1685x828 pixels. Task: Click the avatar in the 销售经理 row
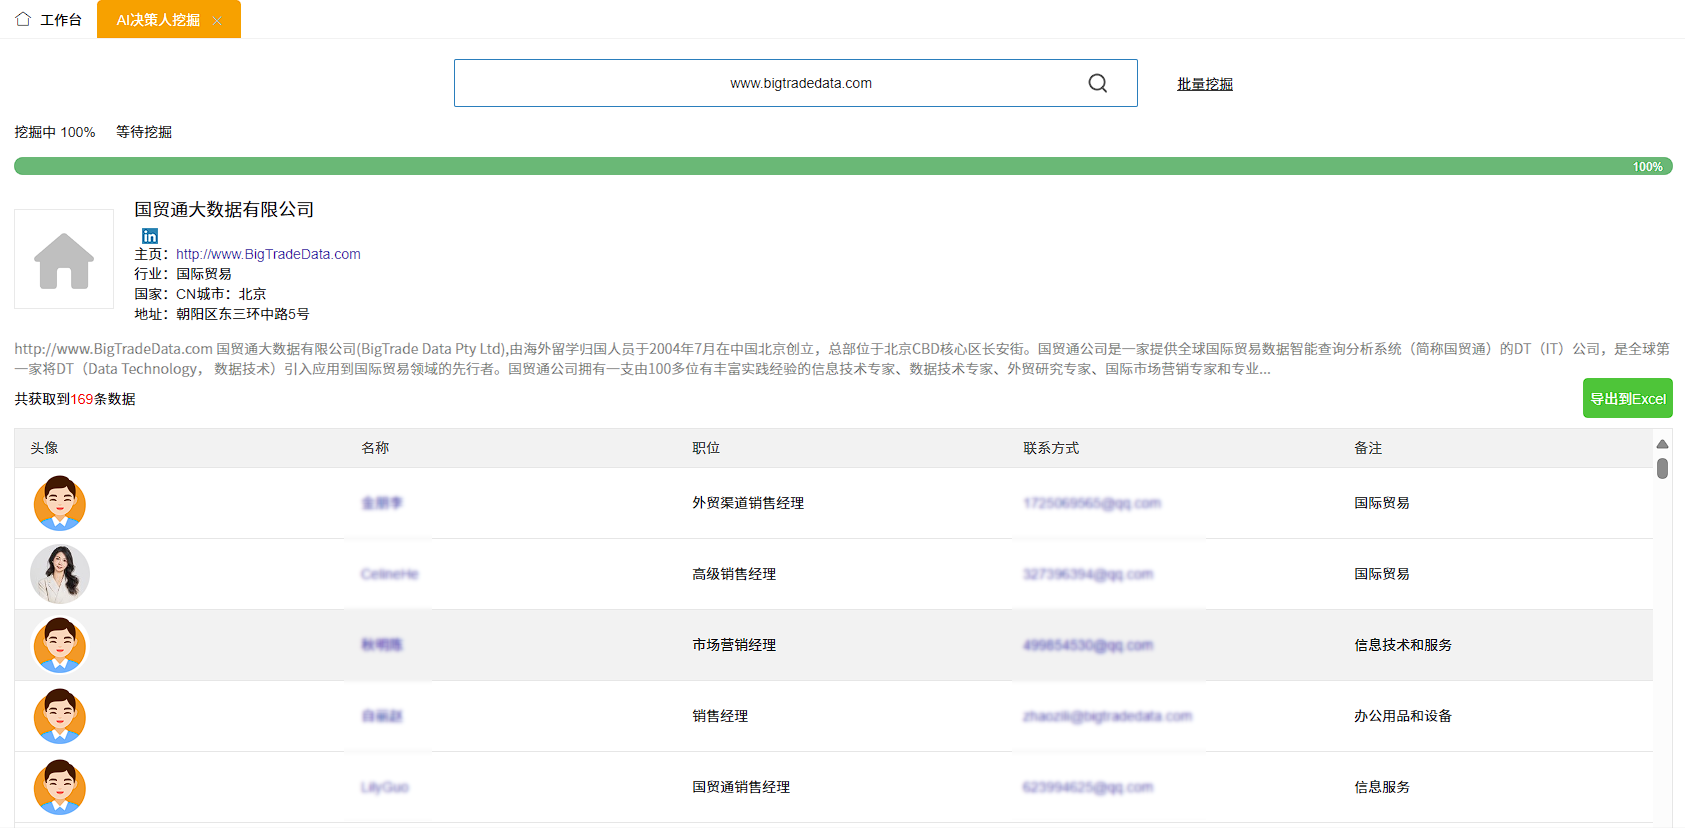[x=60, y=716]
